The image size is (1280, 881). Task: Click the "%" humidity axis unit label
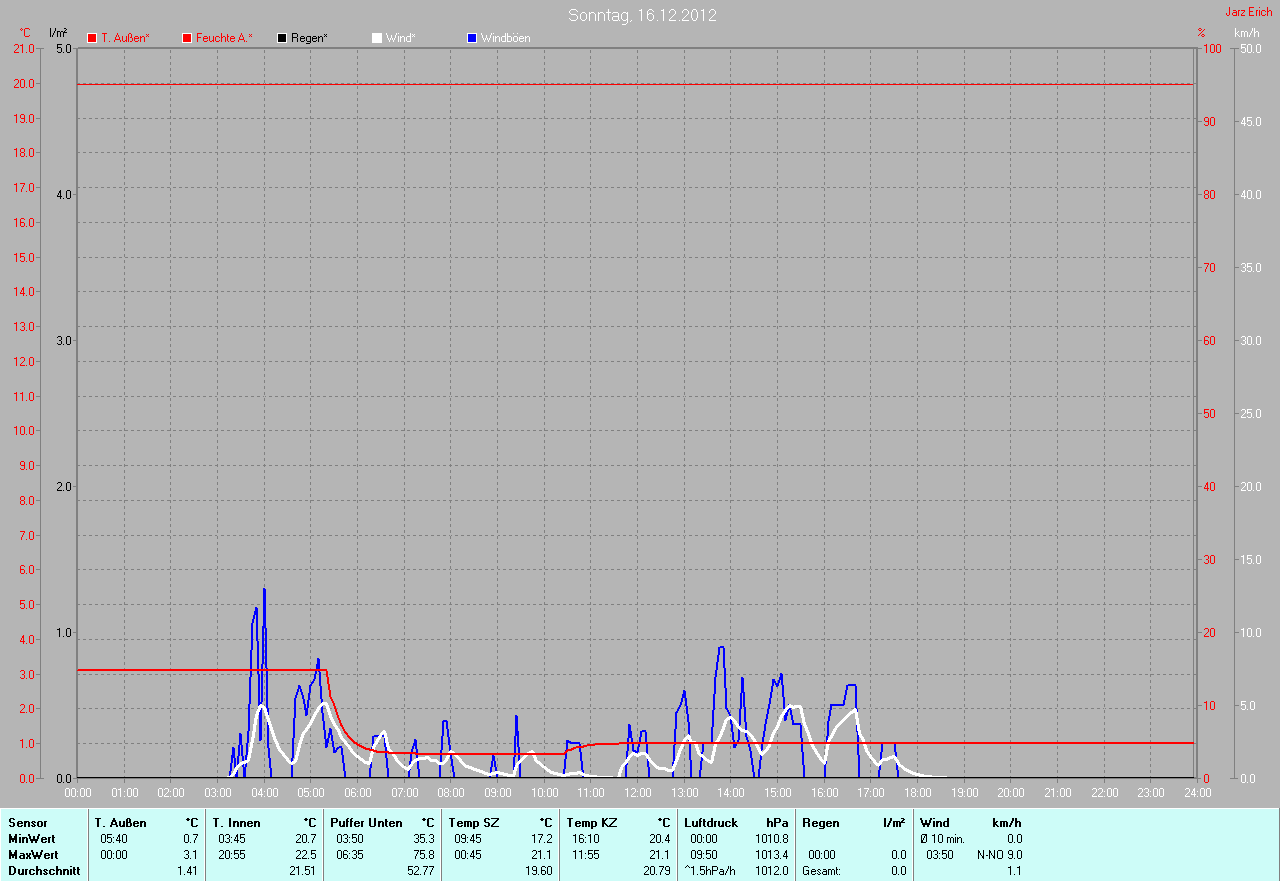tap(1201, 33)
